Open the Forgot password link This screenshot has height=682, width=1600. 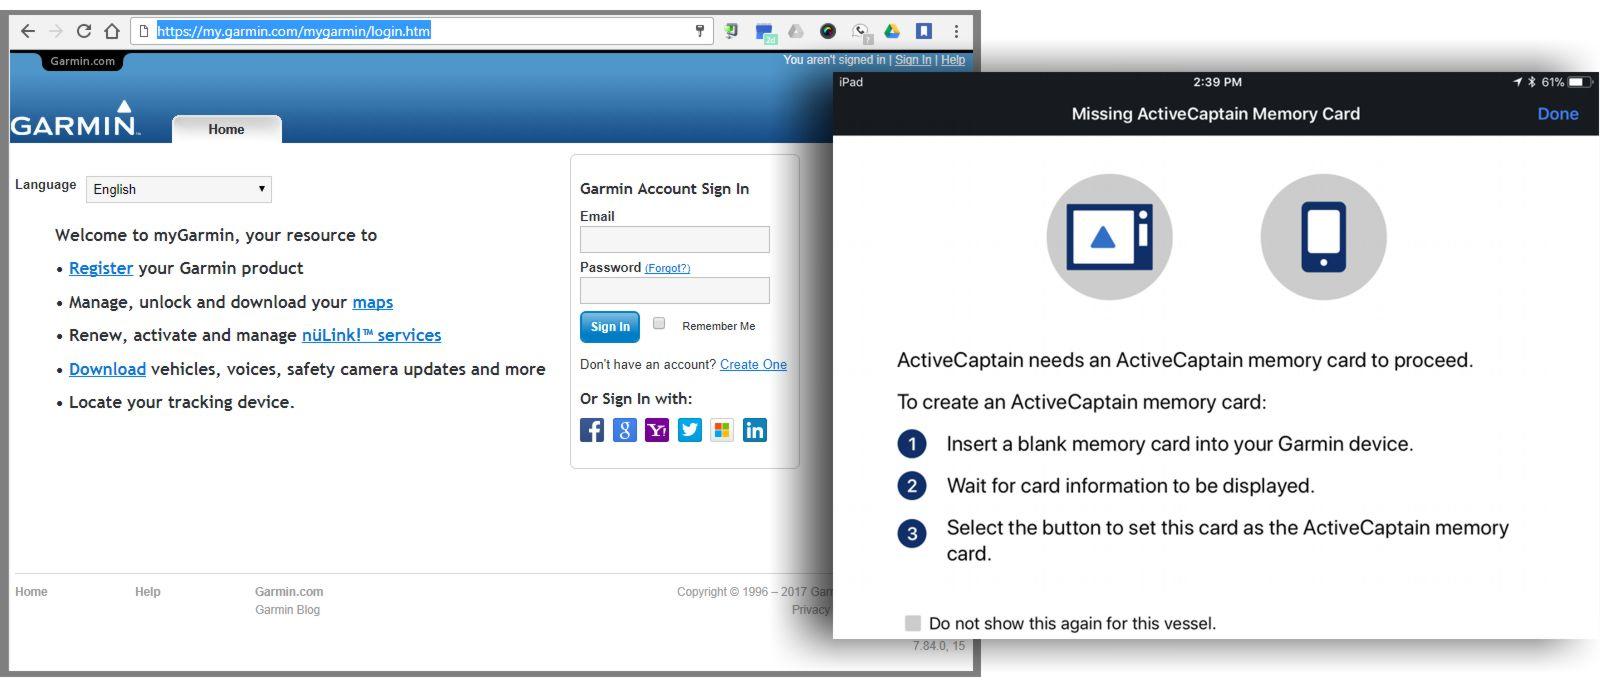(x=667, y=268)
